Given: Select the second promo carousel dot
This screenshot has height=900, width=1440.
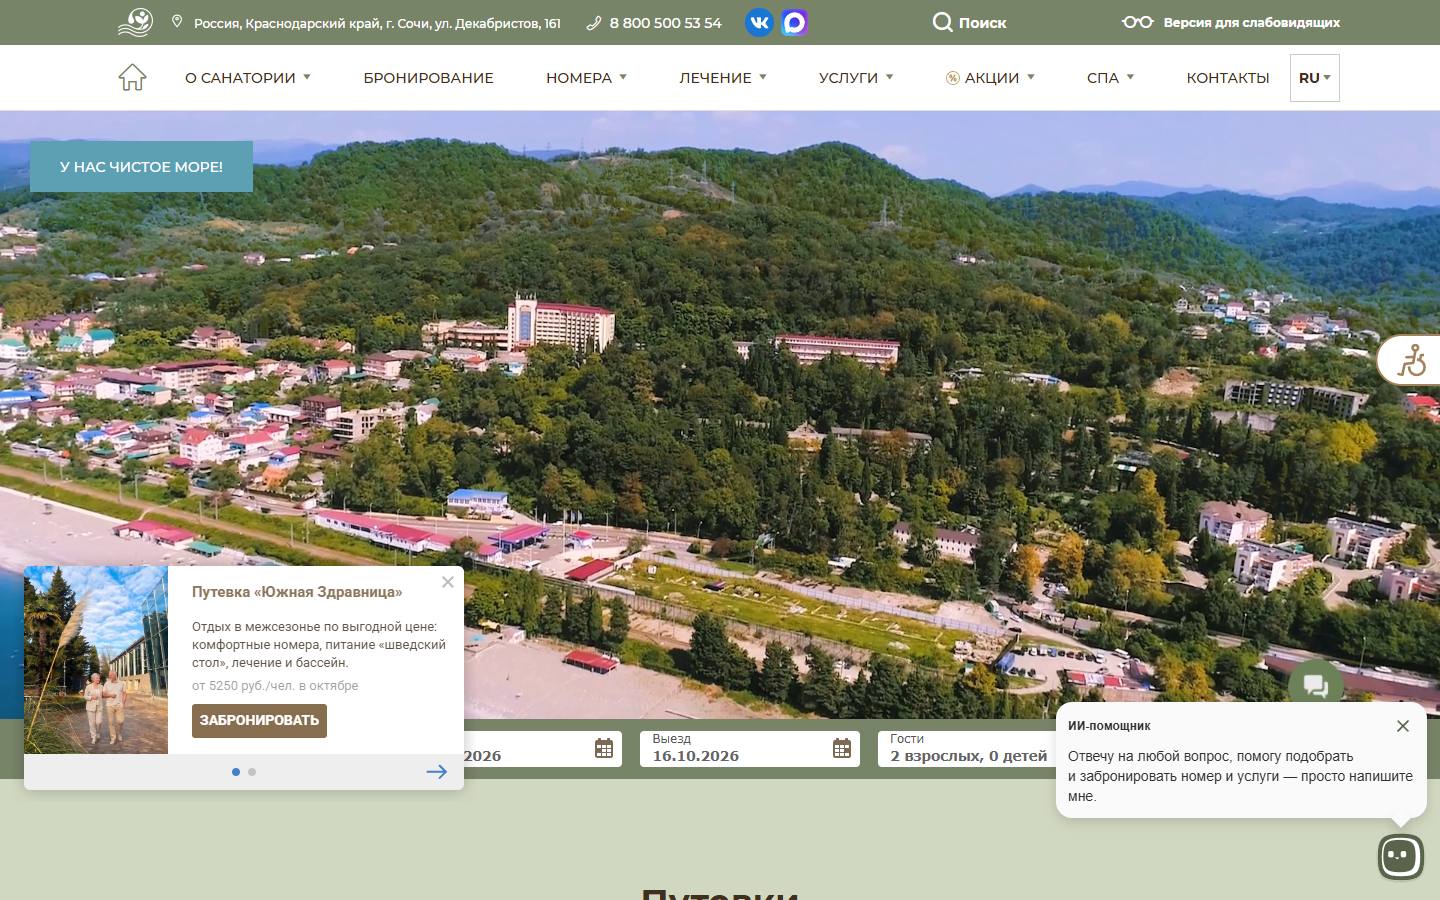Looking at the screenshot, I should (252, 772).
